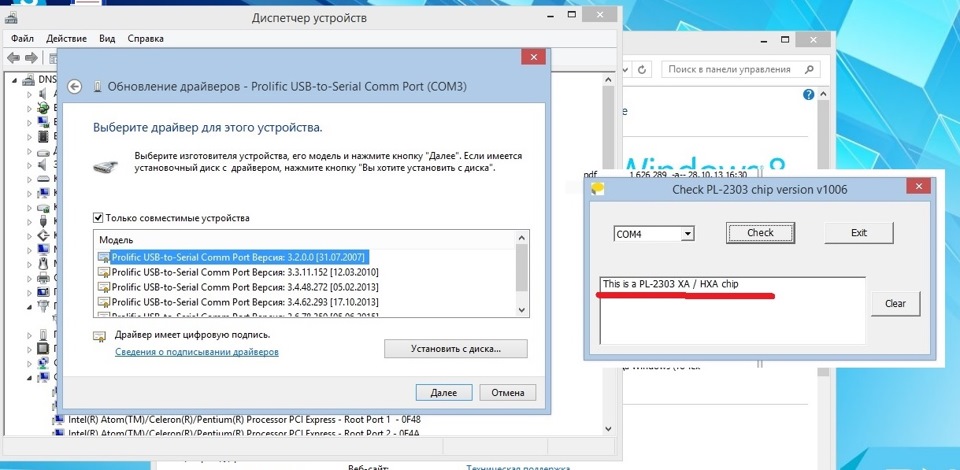Viewport: 960px width, 470px height.
Task: Click the digital signature certificate icon
Action: pos(99,336)
